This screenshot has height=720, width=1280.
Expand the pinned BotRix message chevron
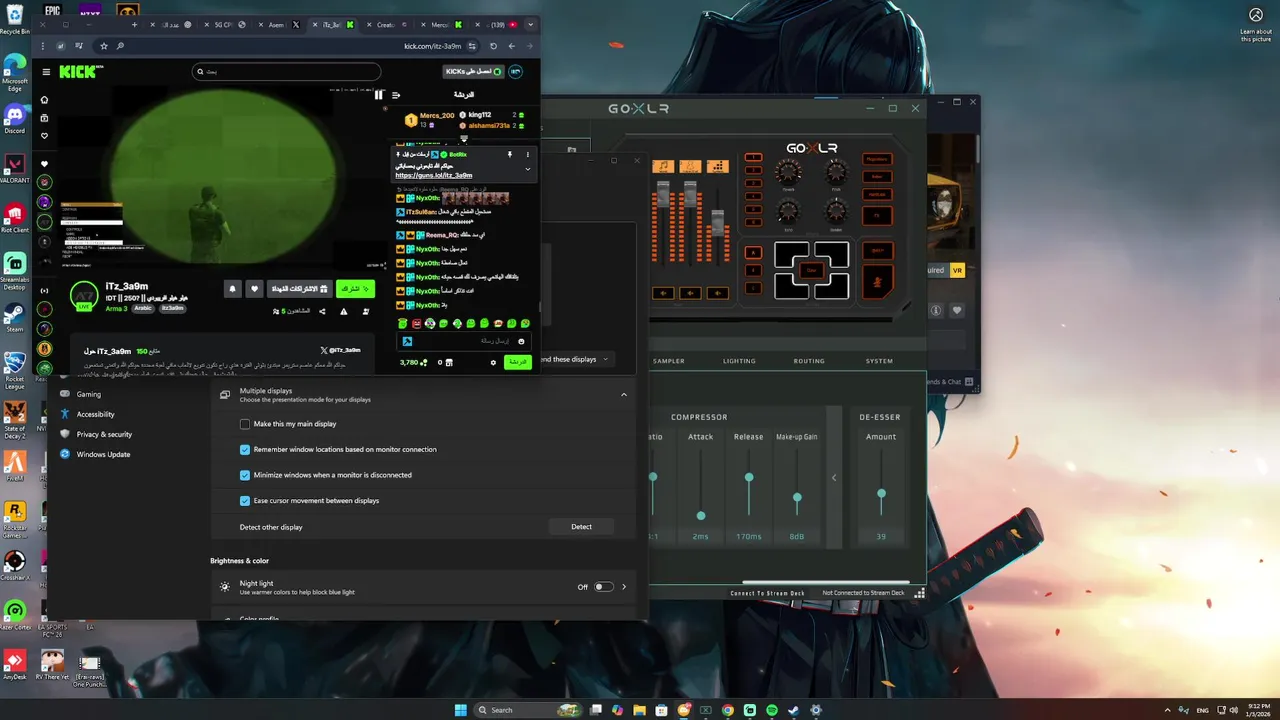click(528, 169)
